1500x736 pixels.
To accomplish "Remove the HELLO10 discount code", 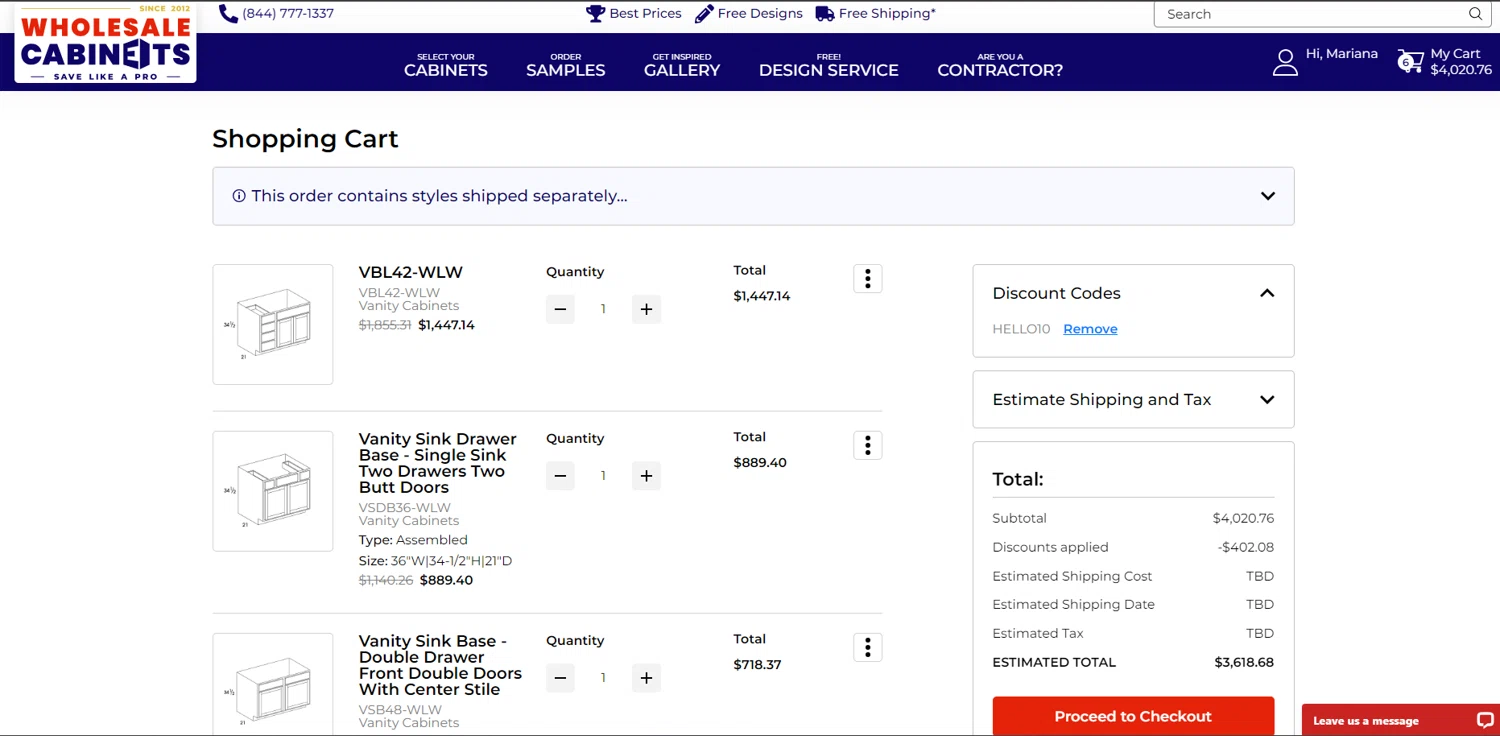I will [1090, 329].
